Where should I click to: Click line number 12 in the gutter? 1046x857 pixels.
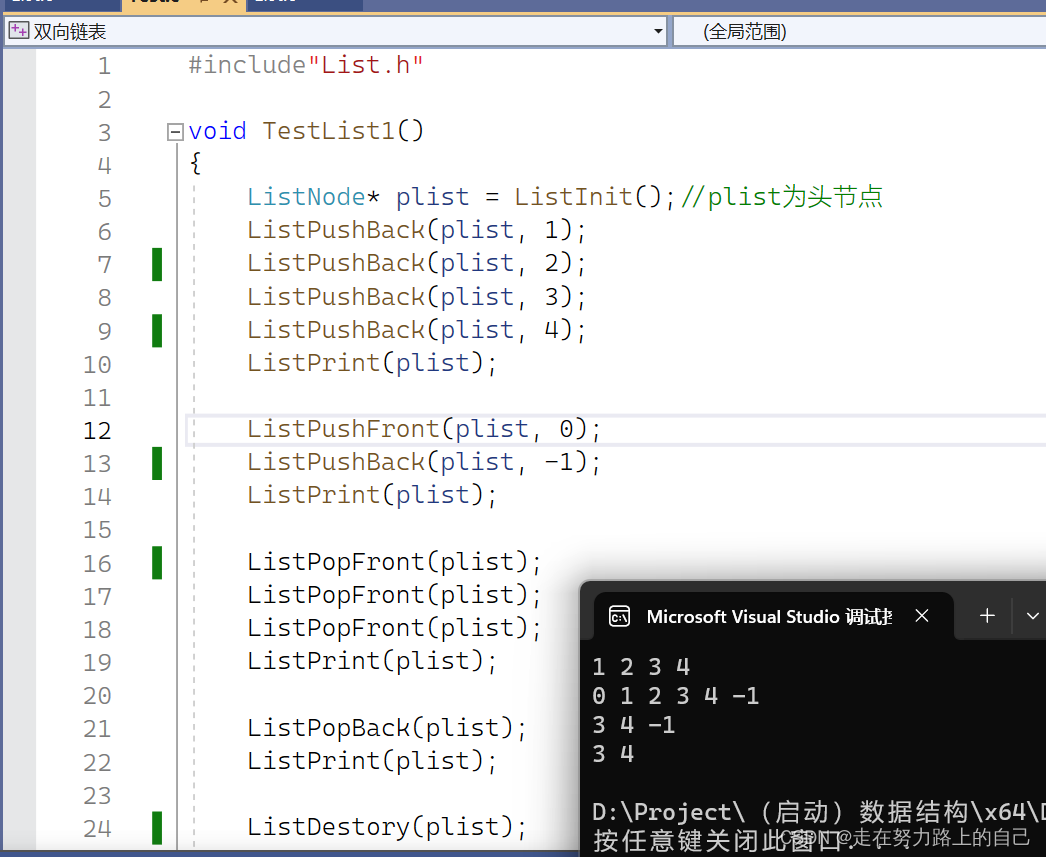[97, 431]
